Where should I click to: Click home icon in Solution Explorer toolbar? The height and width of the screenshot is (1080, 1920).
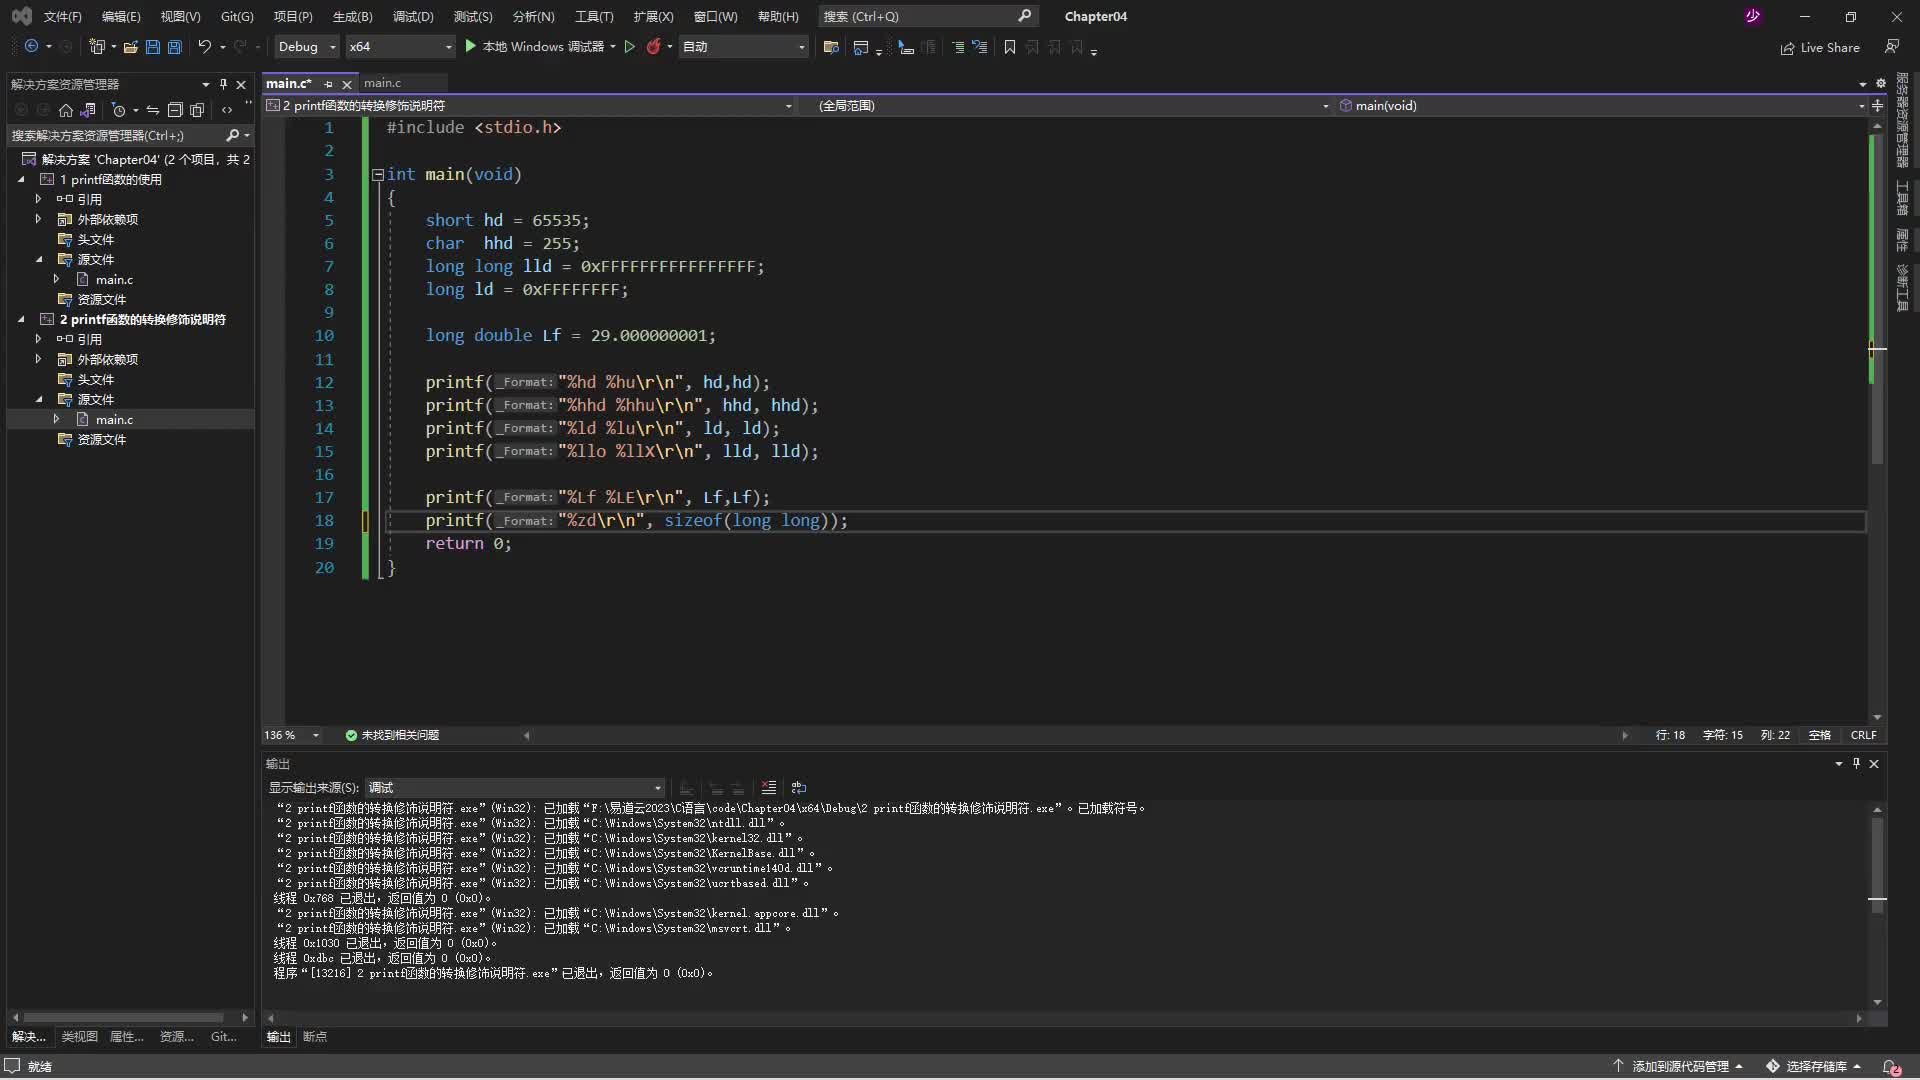click(66, 110)
